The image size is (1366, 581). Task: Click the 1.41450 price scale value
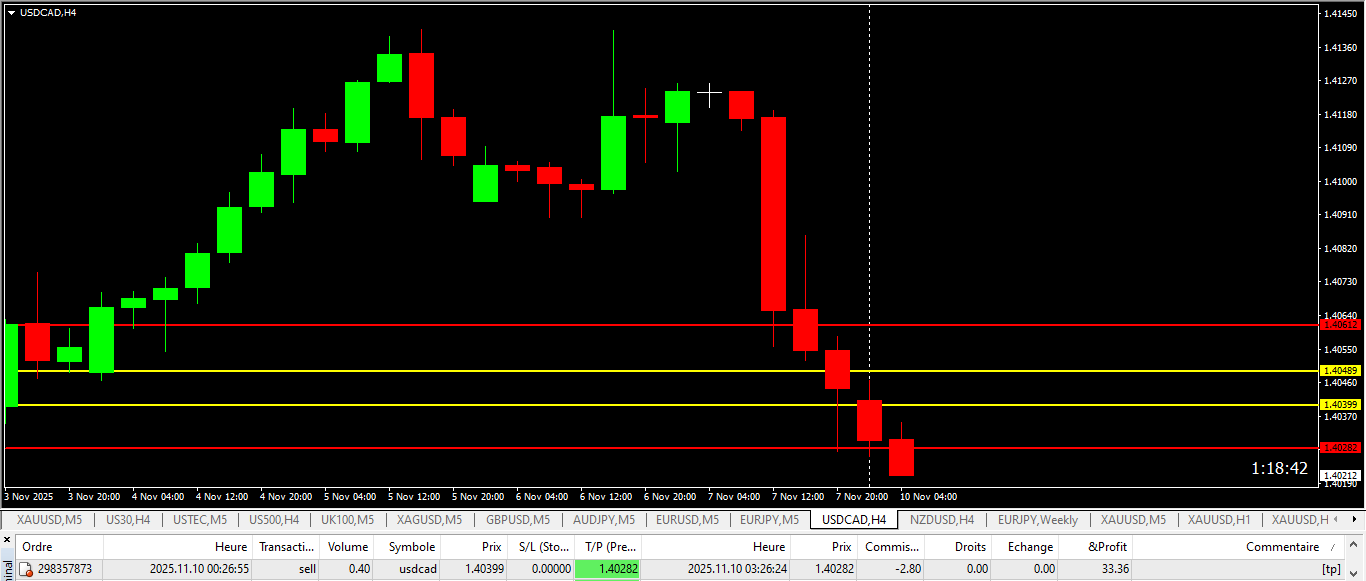pyautogui.click(x=1341, y=14)
